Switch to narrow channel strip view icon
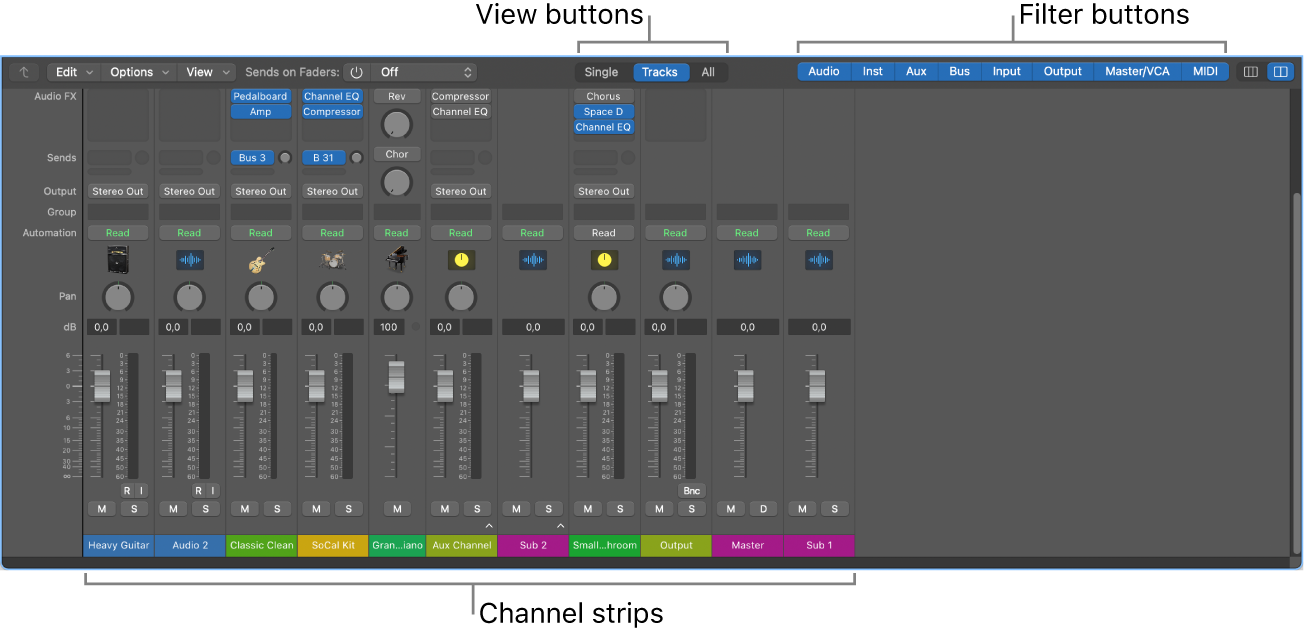 point(1250,72)
